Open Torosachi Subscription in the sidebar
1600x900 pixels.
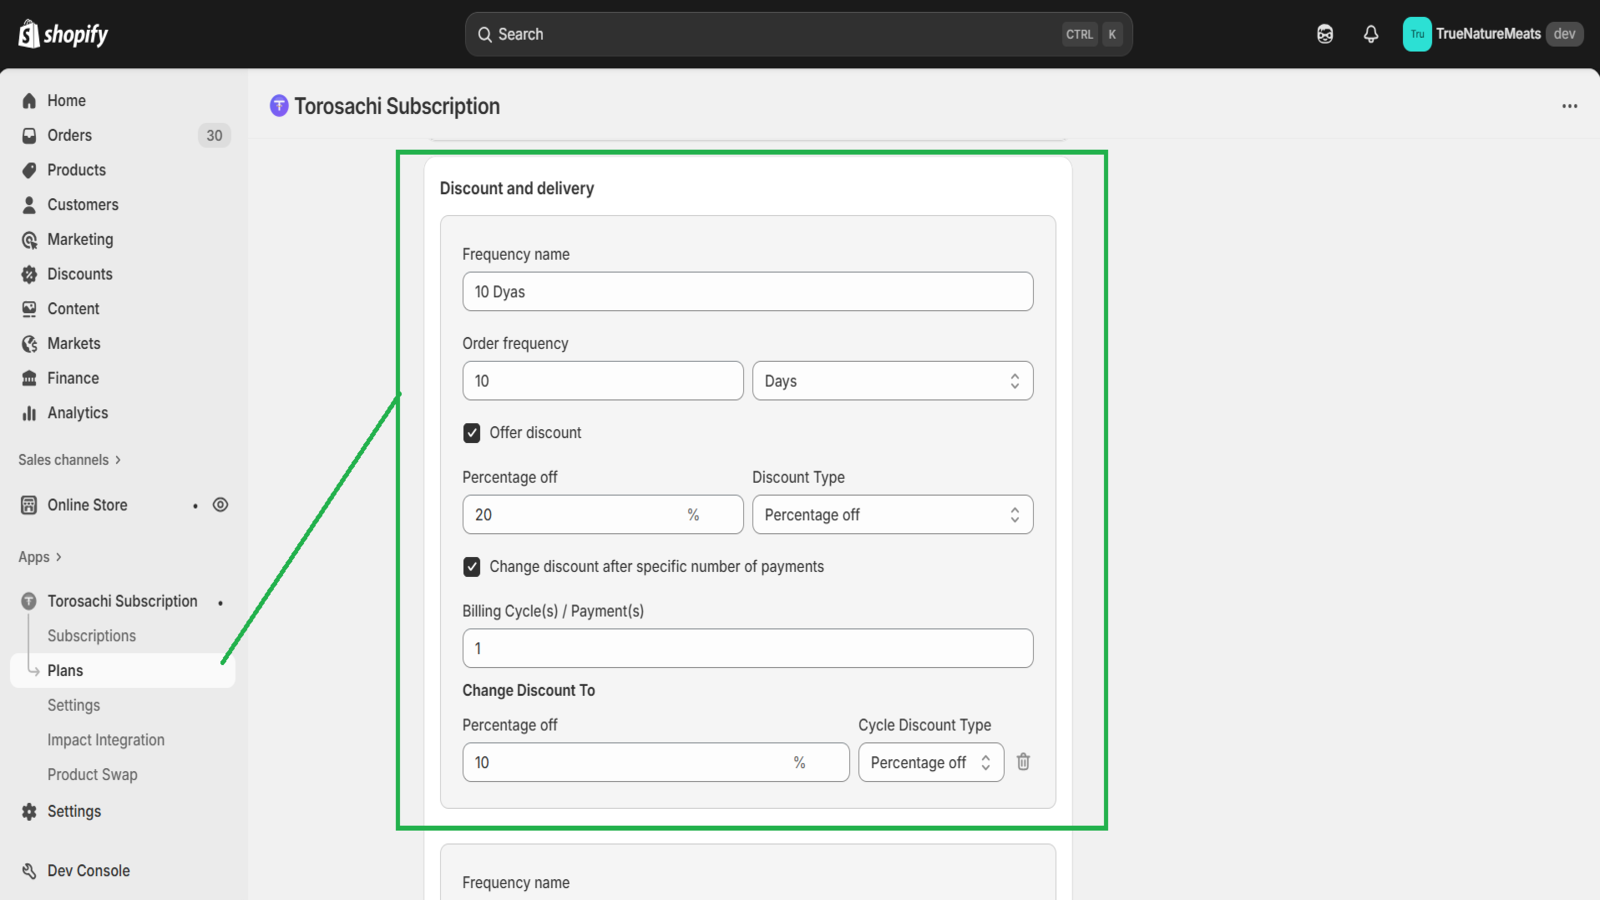122,601
